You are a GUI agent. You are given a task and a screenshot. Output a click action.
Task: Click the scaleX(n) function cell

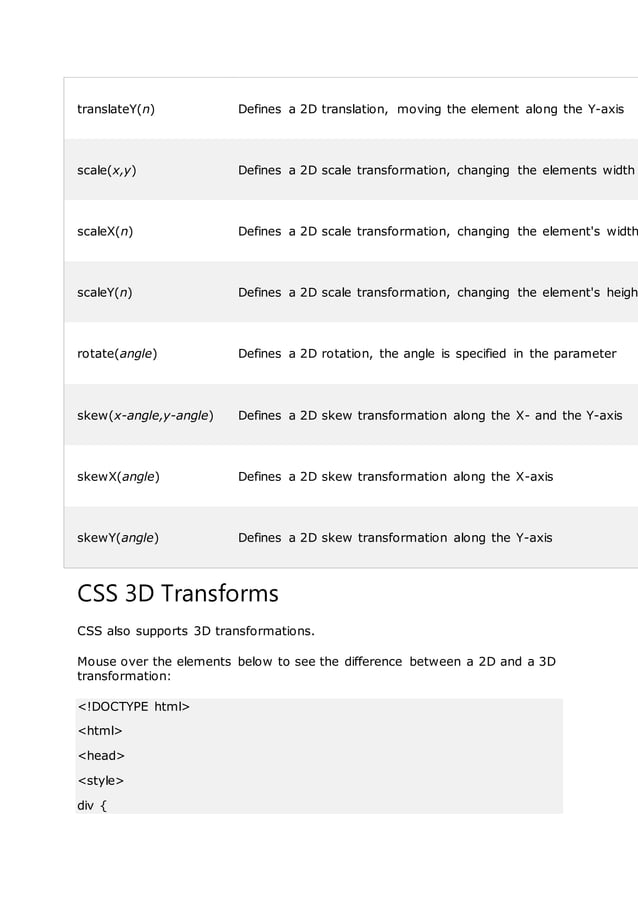105,231
